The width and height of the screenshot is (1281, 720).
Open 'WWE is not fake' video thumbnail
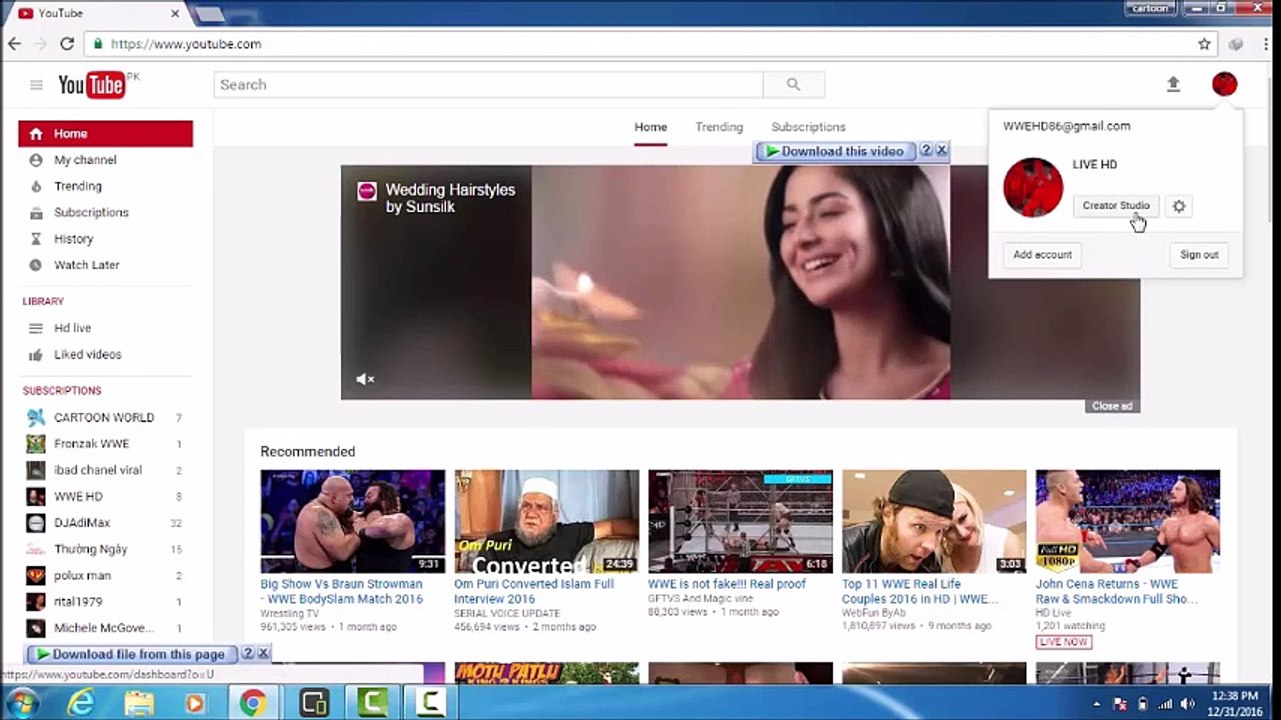tap(740, 522)
